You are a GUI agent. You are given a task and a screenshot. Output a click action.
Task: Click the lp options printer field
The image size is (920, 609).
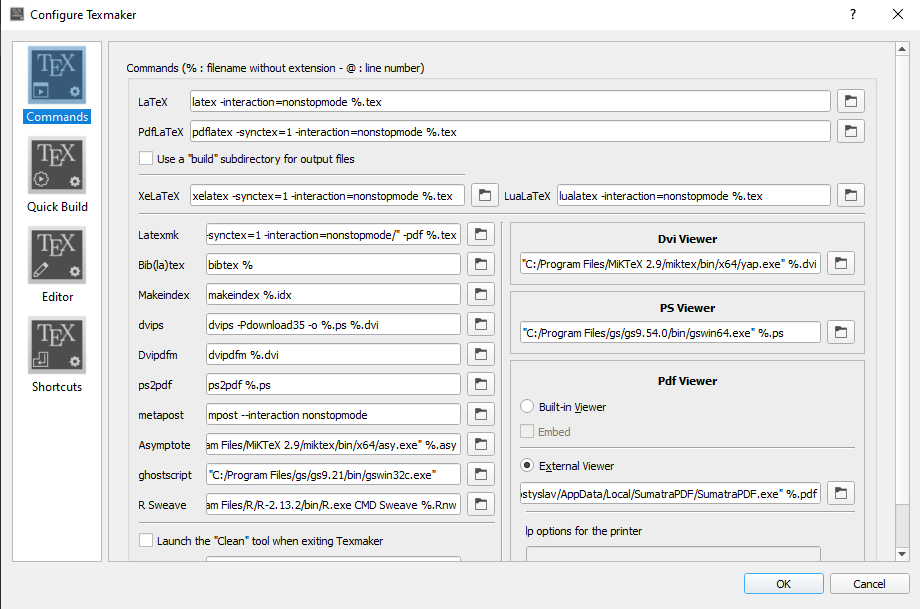tap(673, 553)
